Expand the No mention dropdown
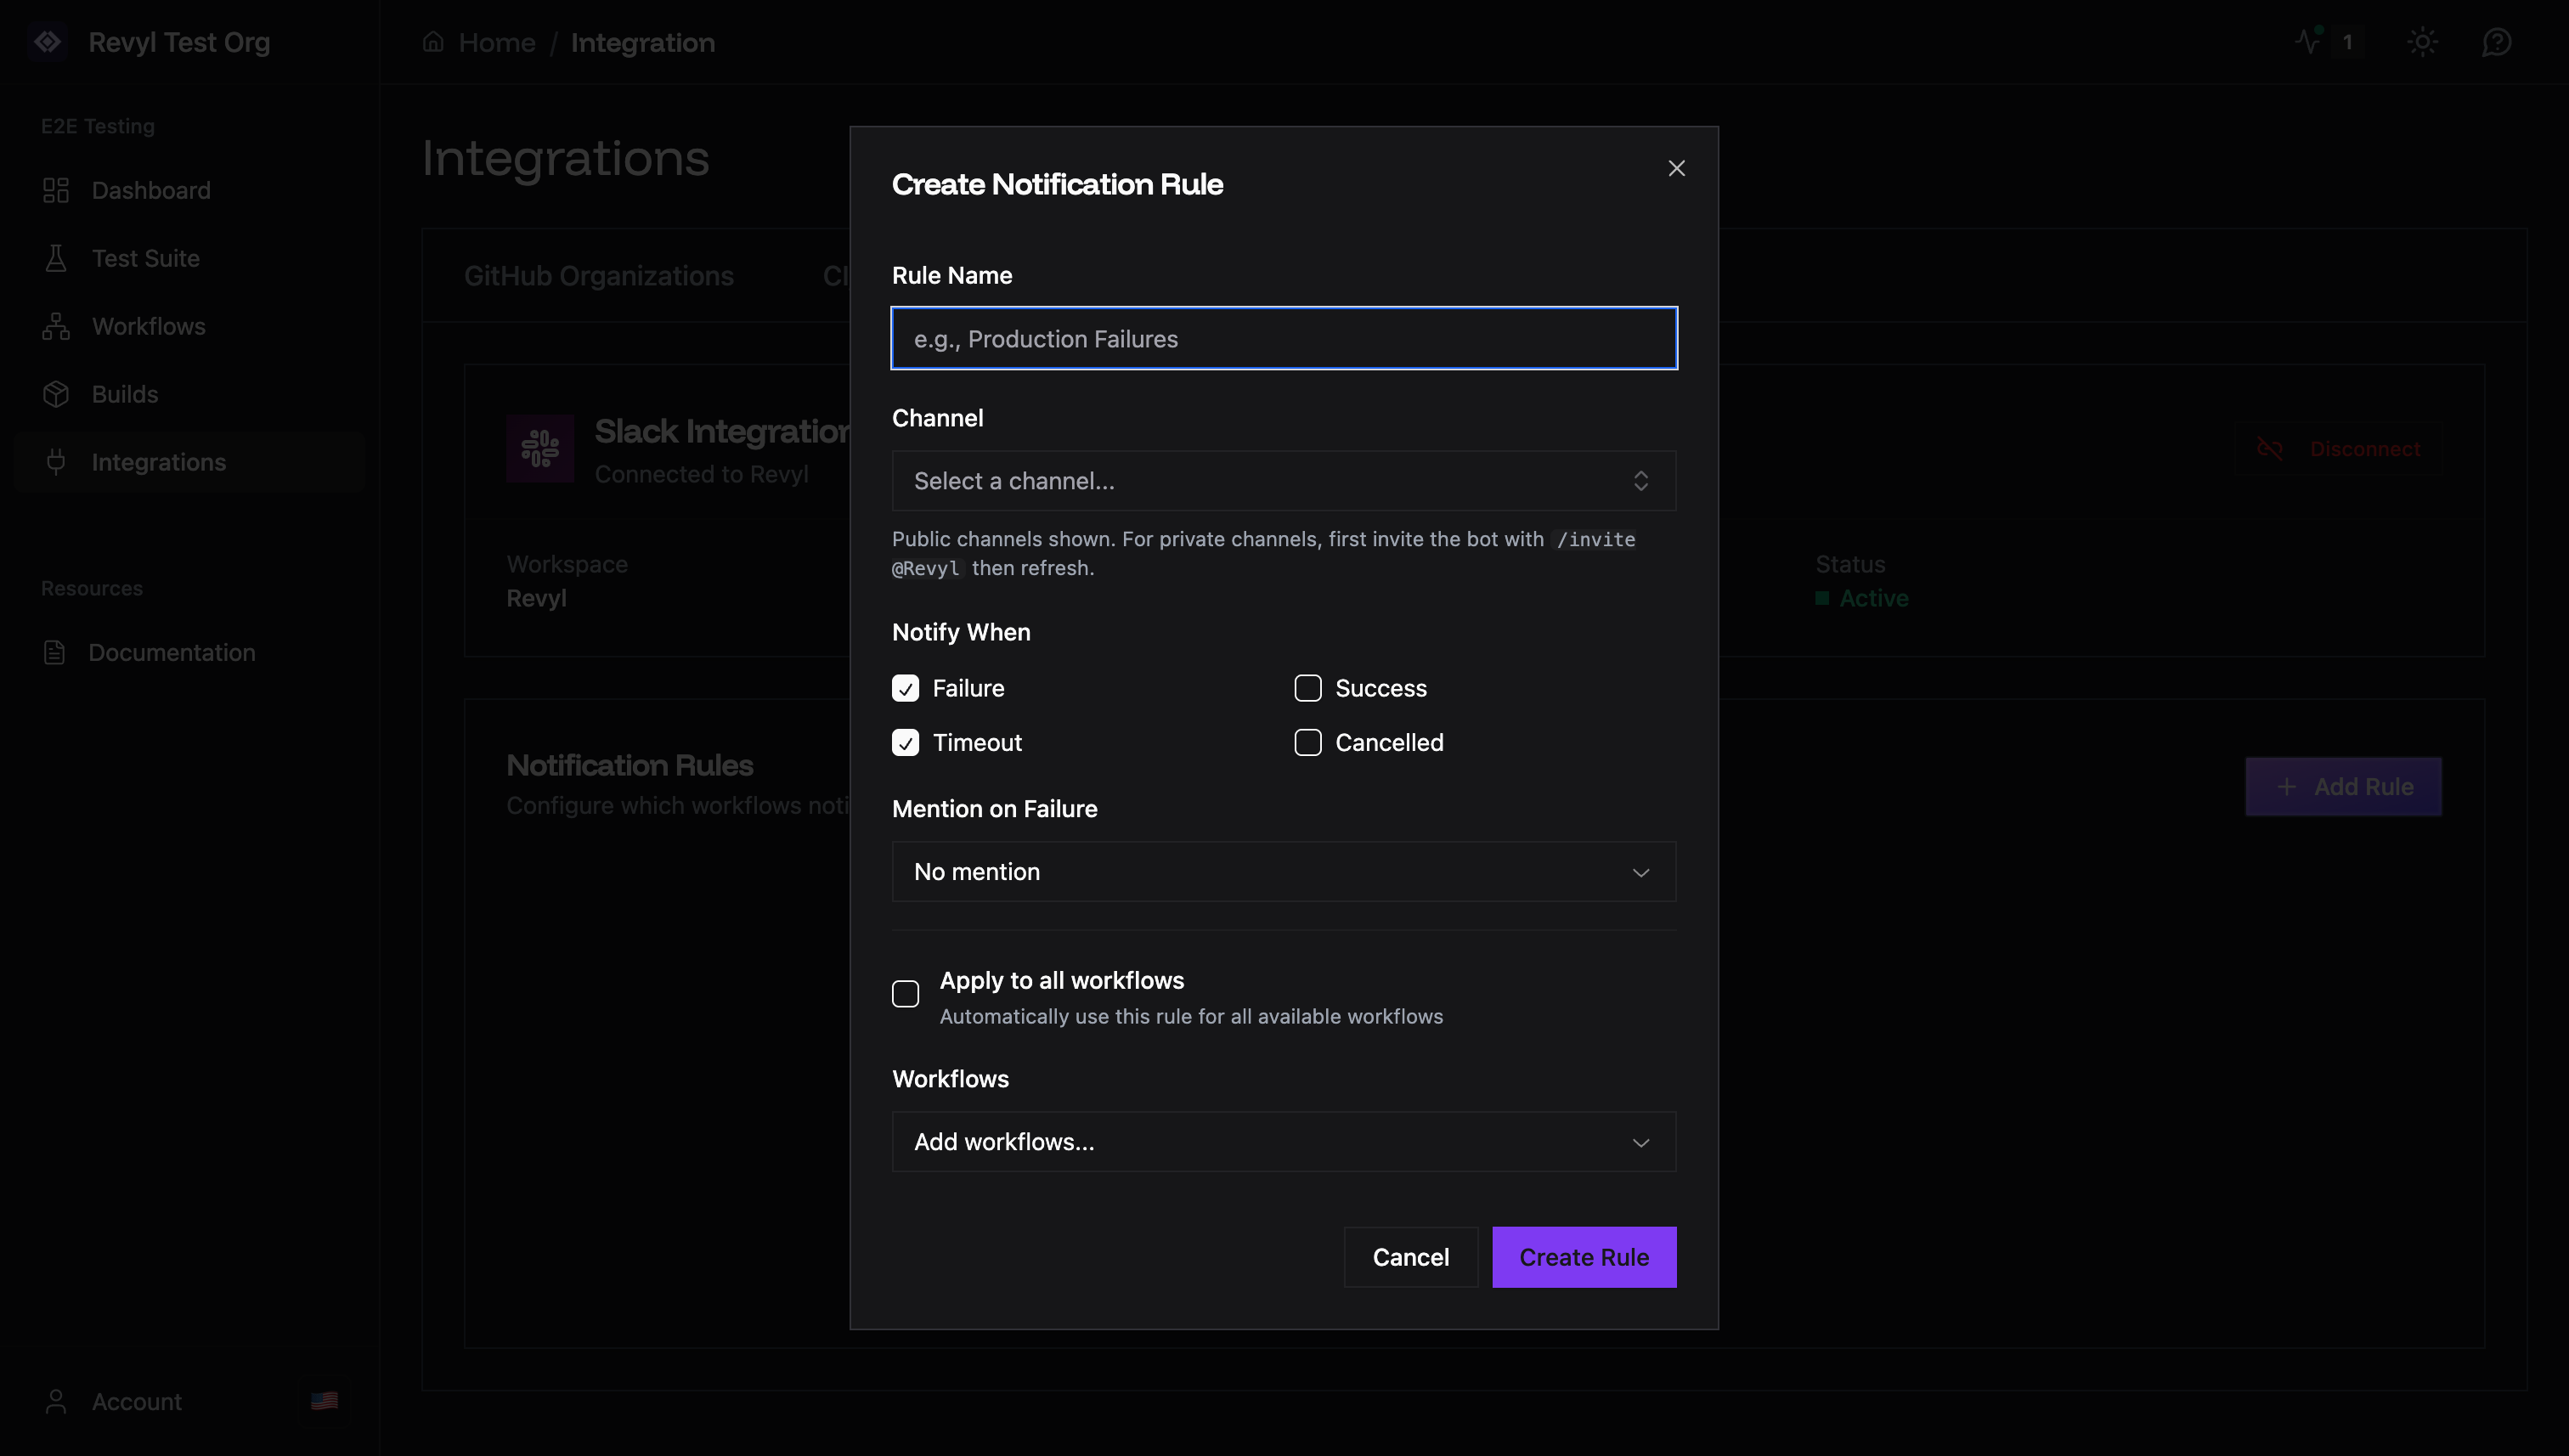 (1283, 871)
